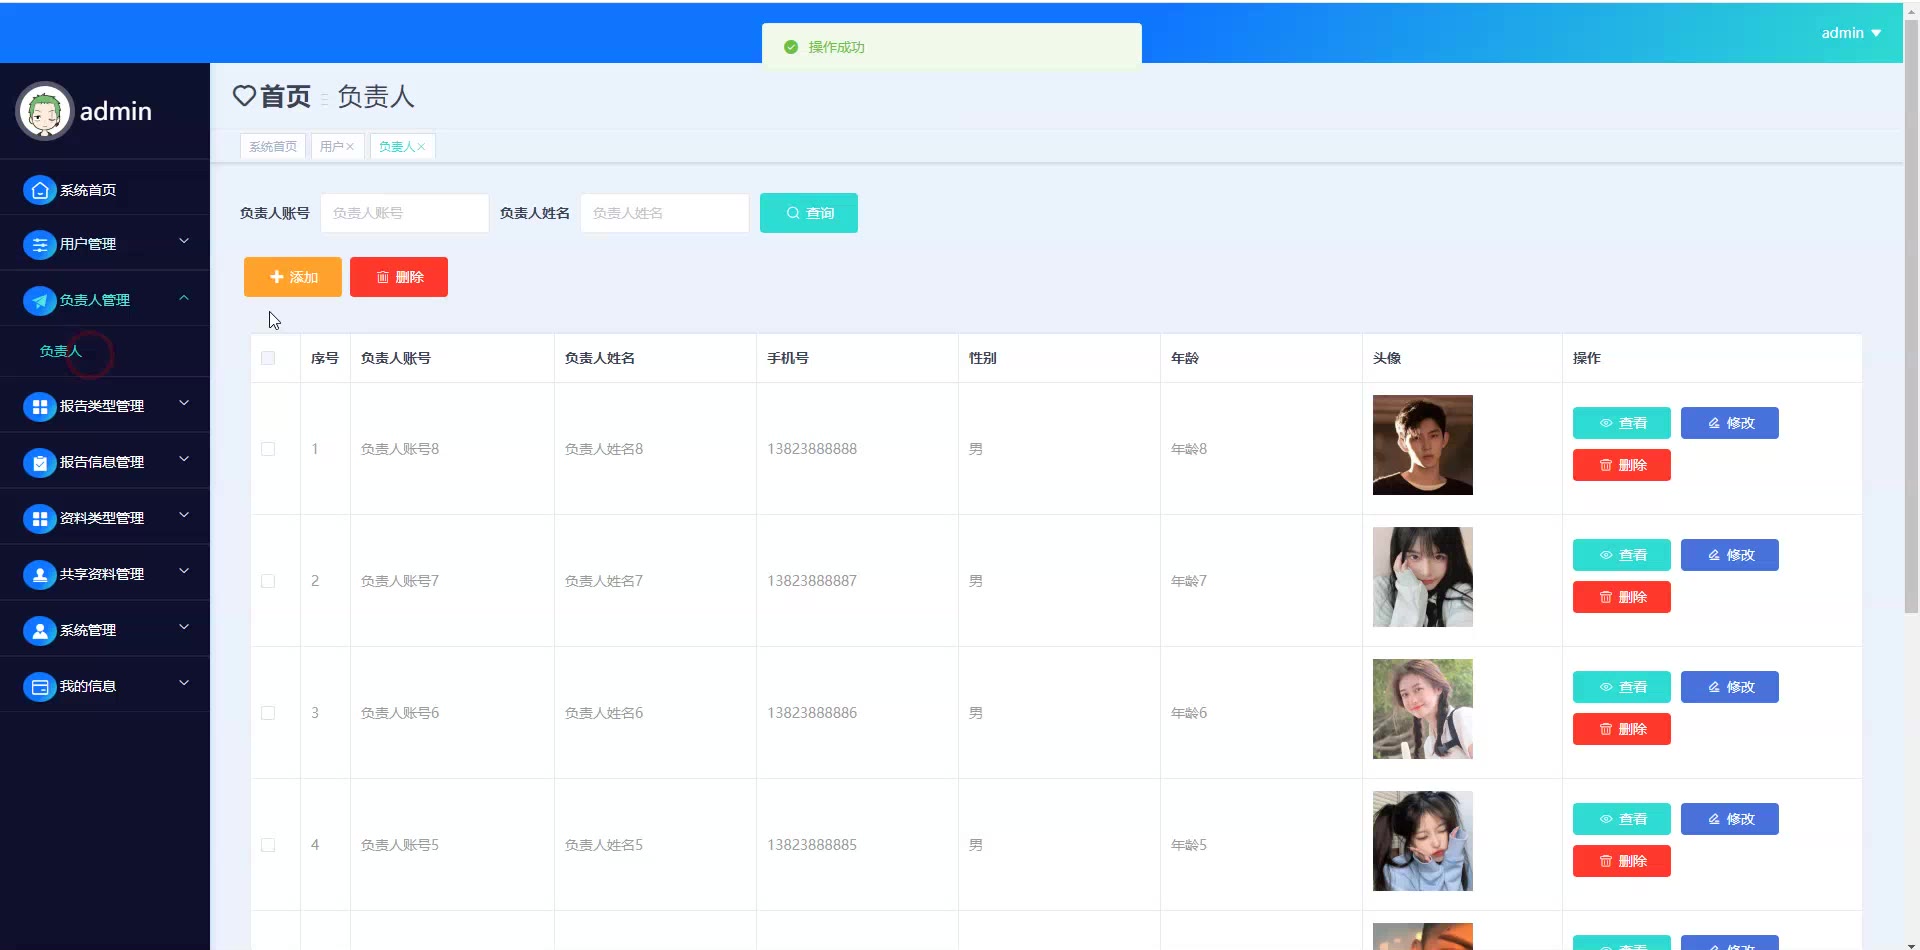
Task: Click the admin avatar image in sidebar
Action: [44, 111]
